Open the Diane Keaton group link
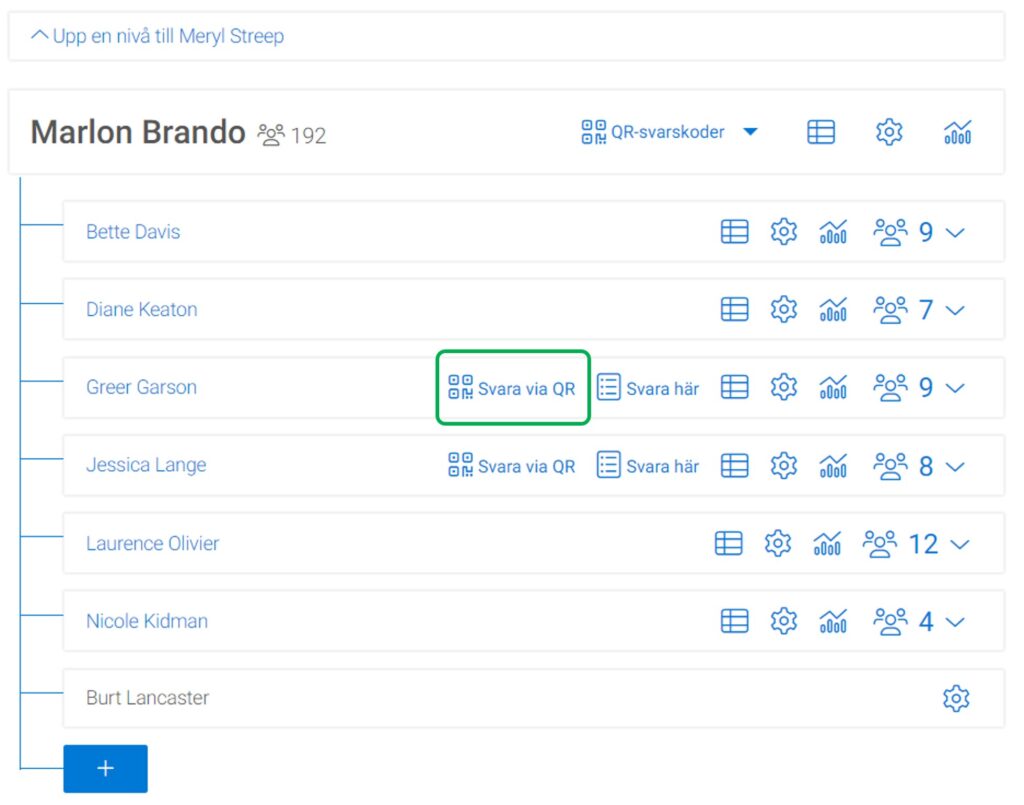This screenshot has height=805, width=1024. (x=141, y=310)
